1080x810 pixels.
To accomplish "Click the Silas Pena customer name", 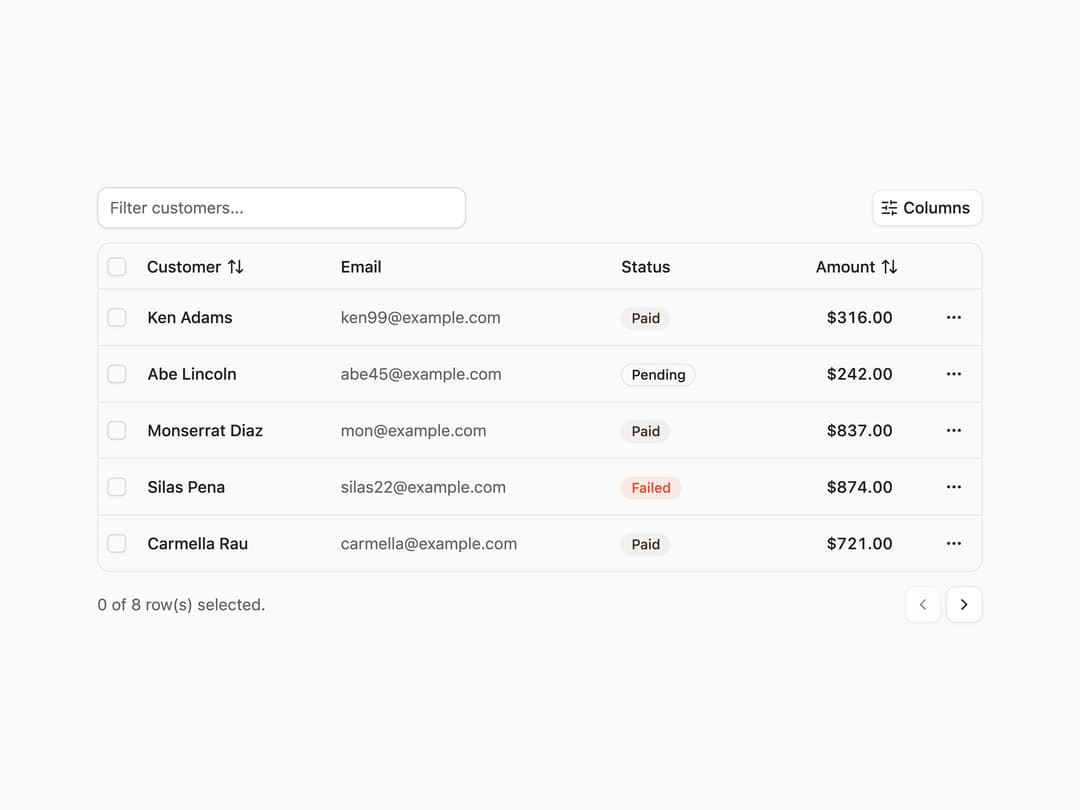I will [x=186, y=487].
